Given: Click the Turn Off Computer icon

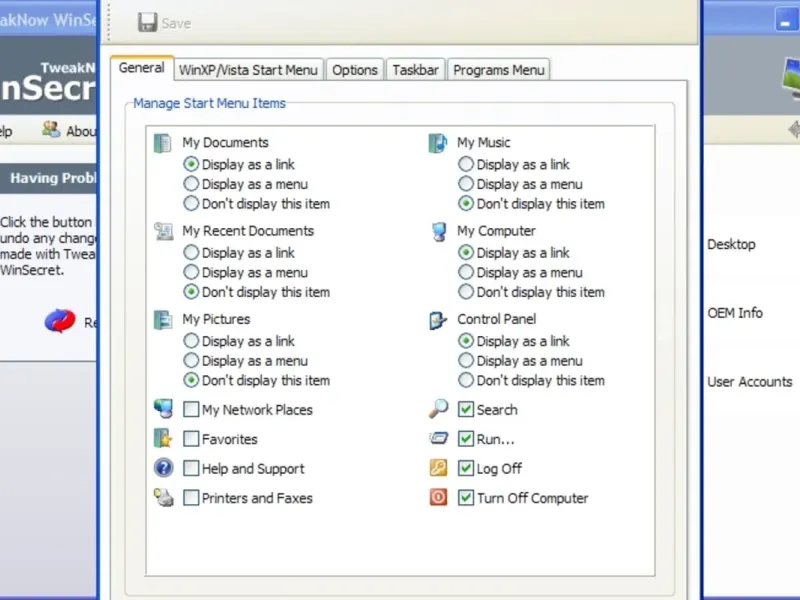Looking at the screenshot, I should click(x=438, y=497).
